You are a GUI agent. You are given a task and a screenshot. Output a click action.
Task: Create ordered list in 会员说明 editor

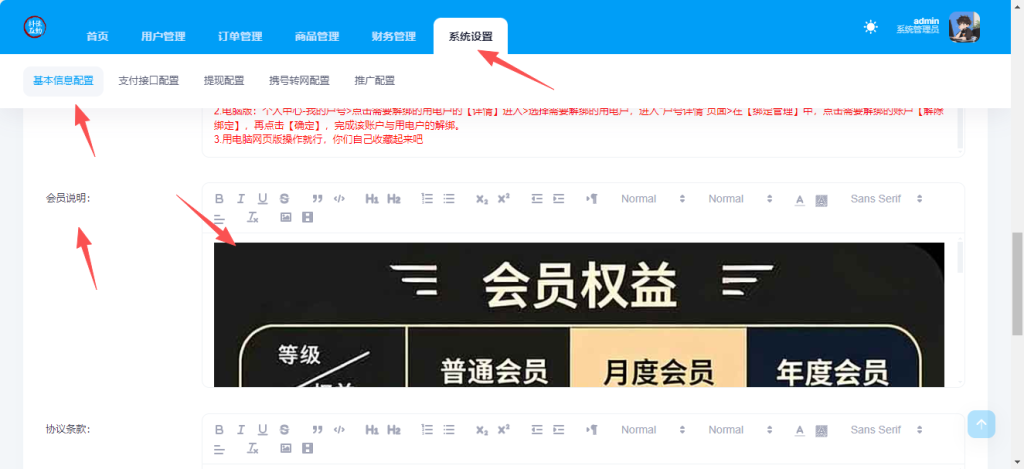pos(427,199)
